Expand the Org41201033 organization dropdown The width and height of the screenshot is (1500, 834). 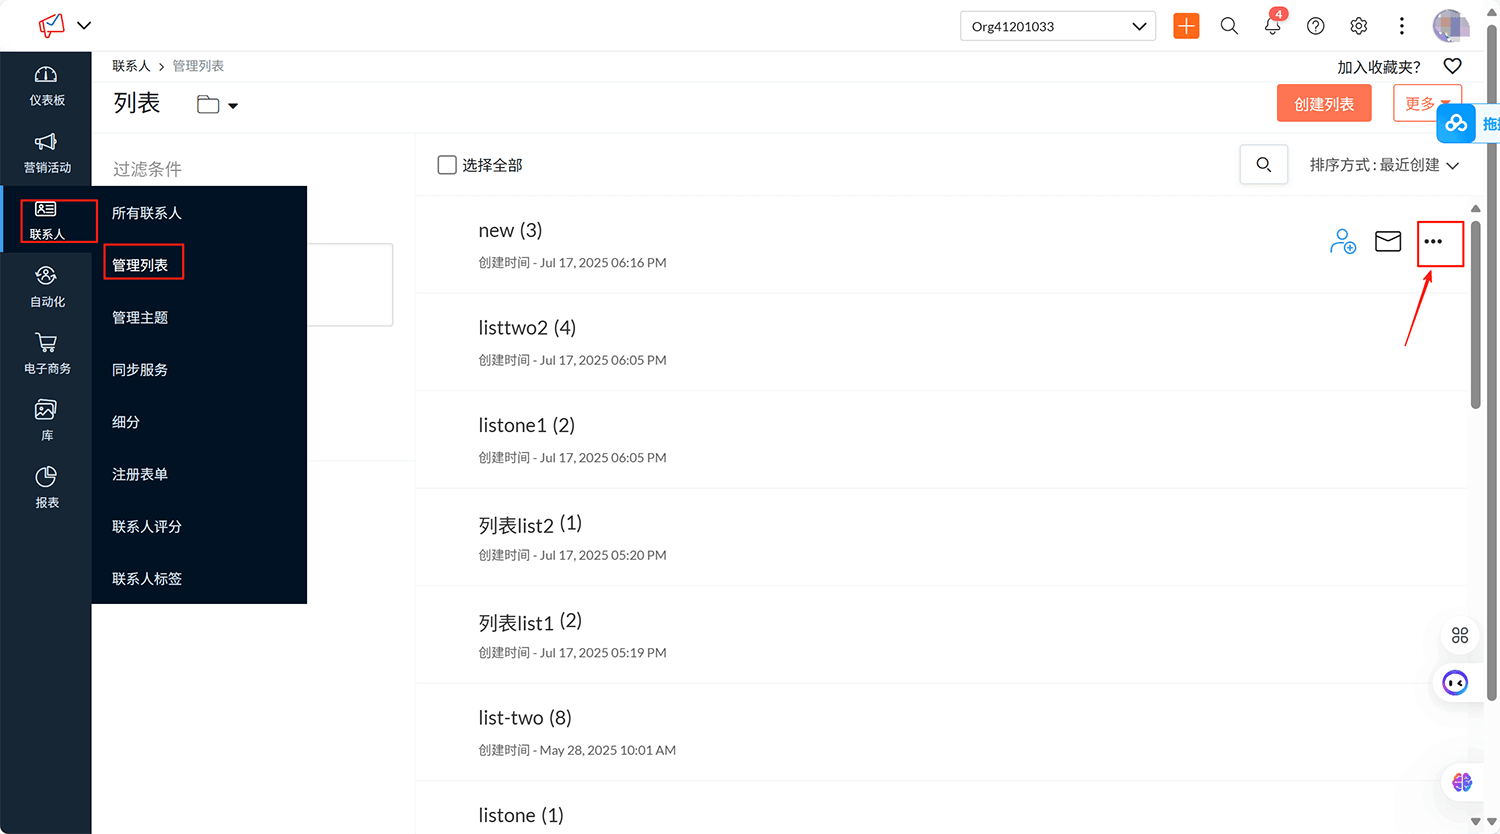pyautogui.click(x=1057, y=26)
